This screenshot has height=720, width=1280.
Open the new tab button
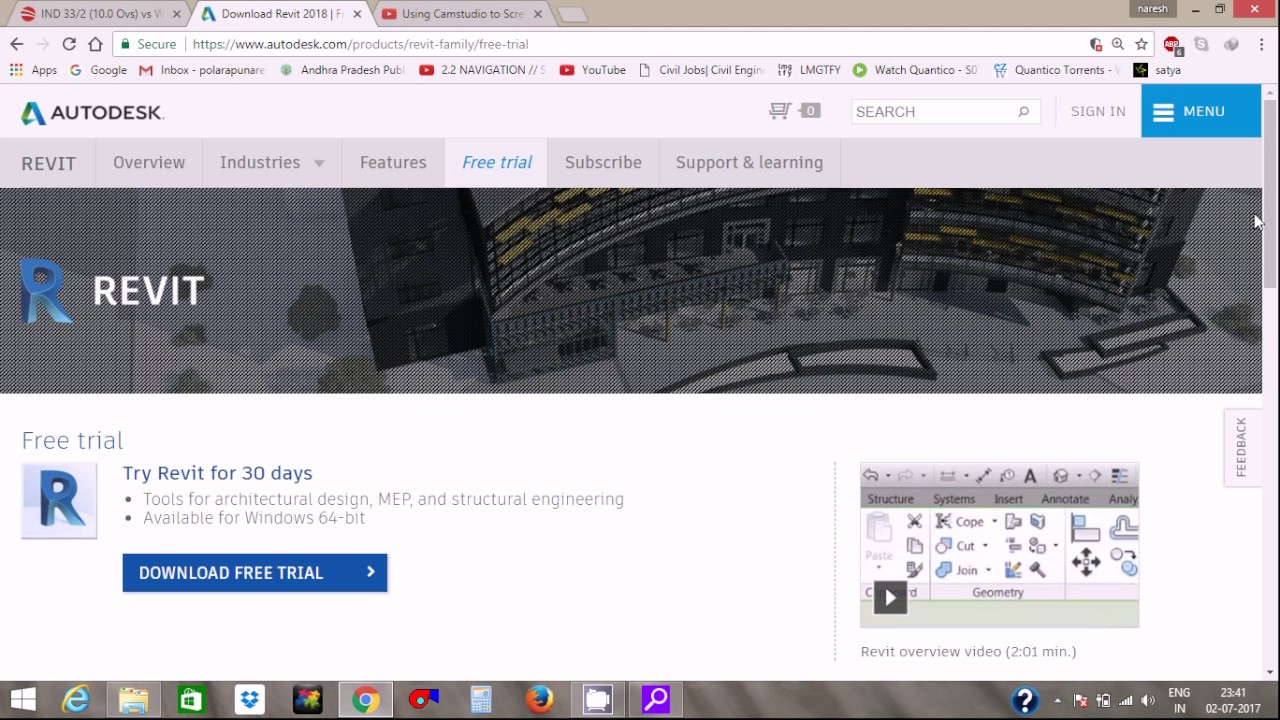pyautogui.click(x=571, y=14)
